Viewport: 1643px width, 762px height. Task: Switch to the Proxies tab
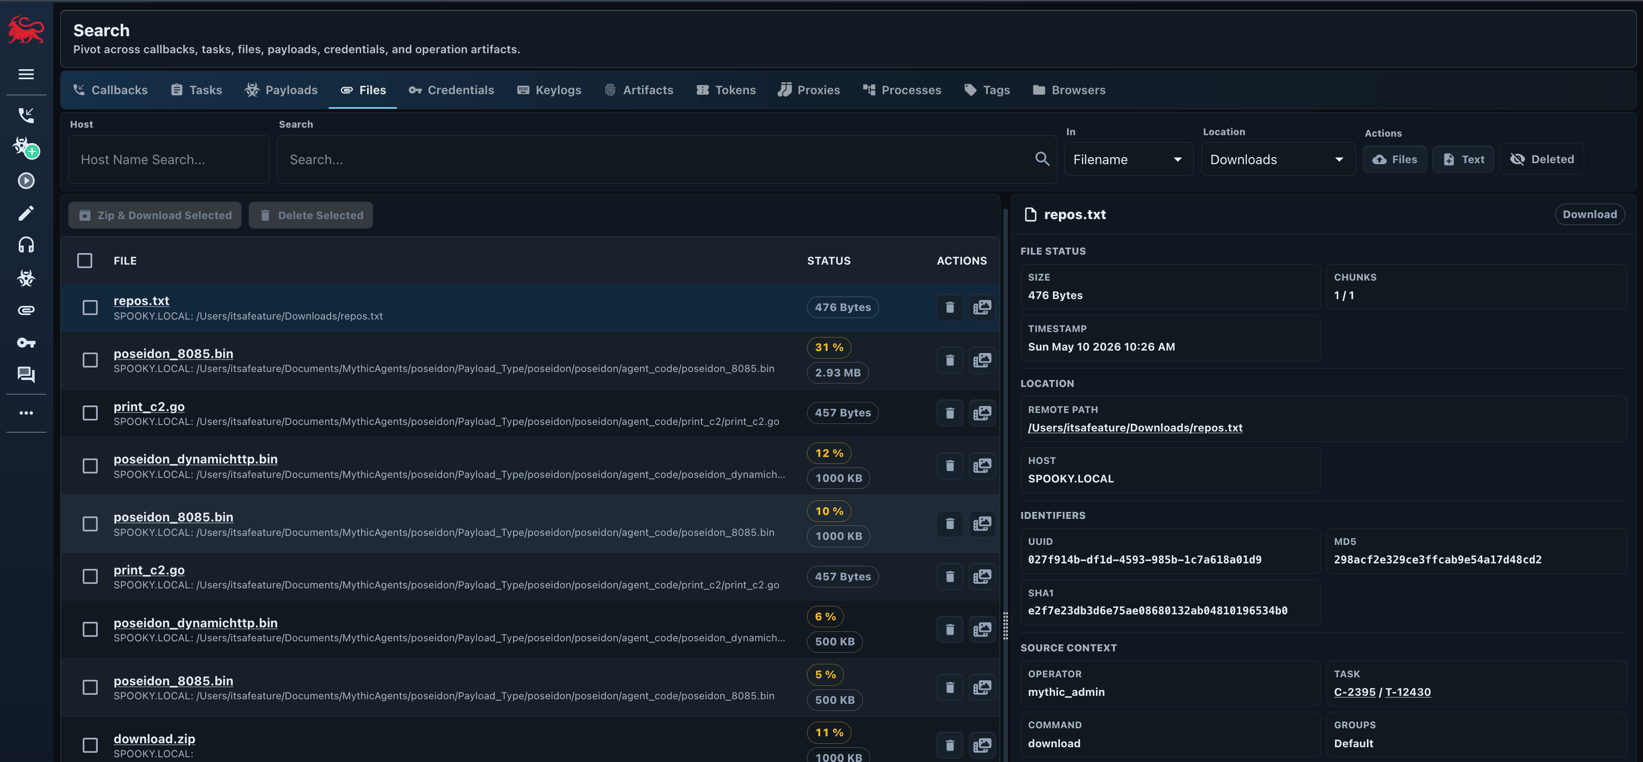(x=809, y=90)
